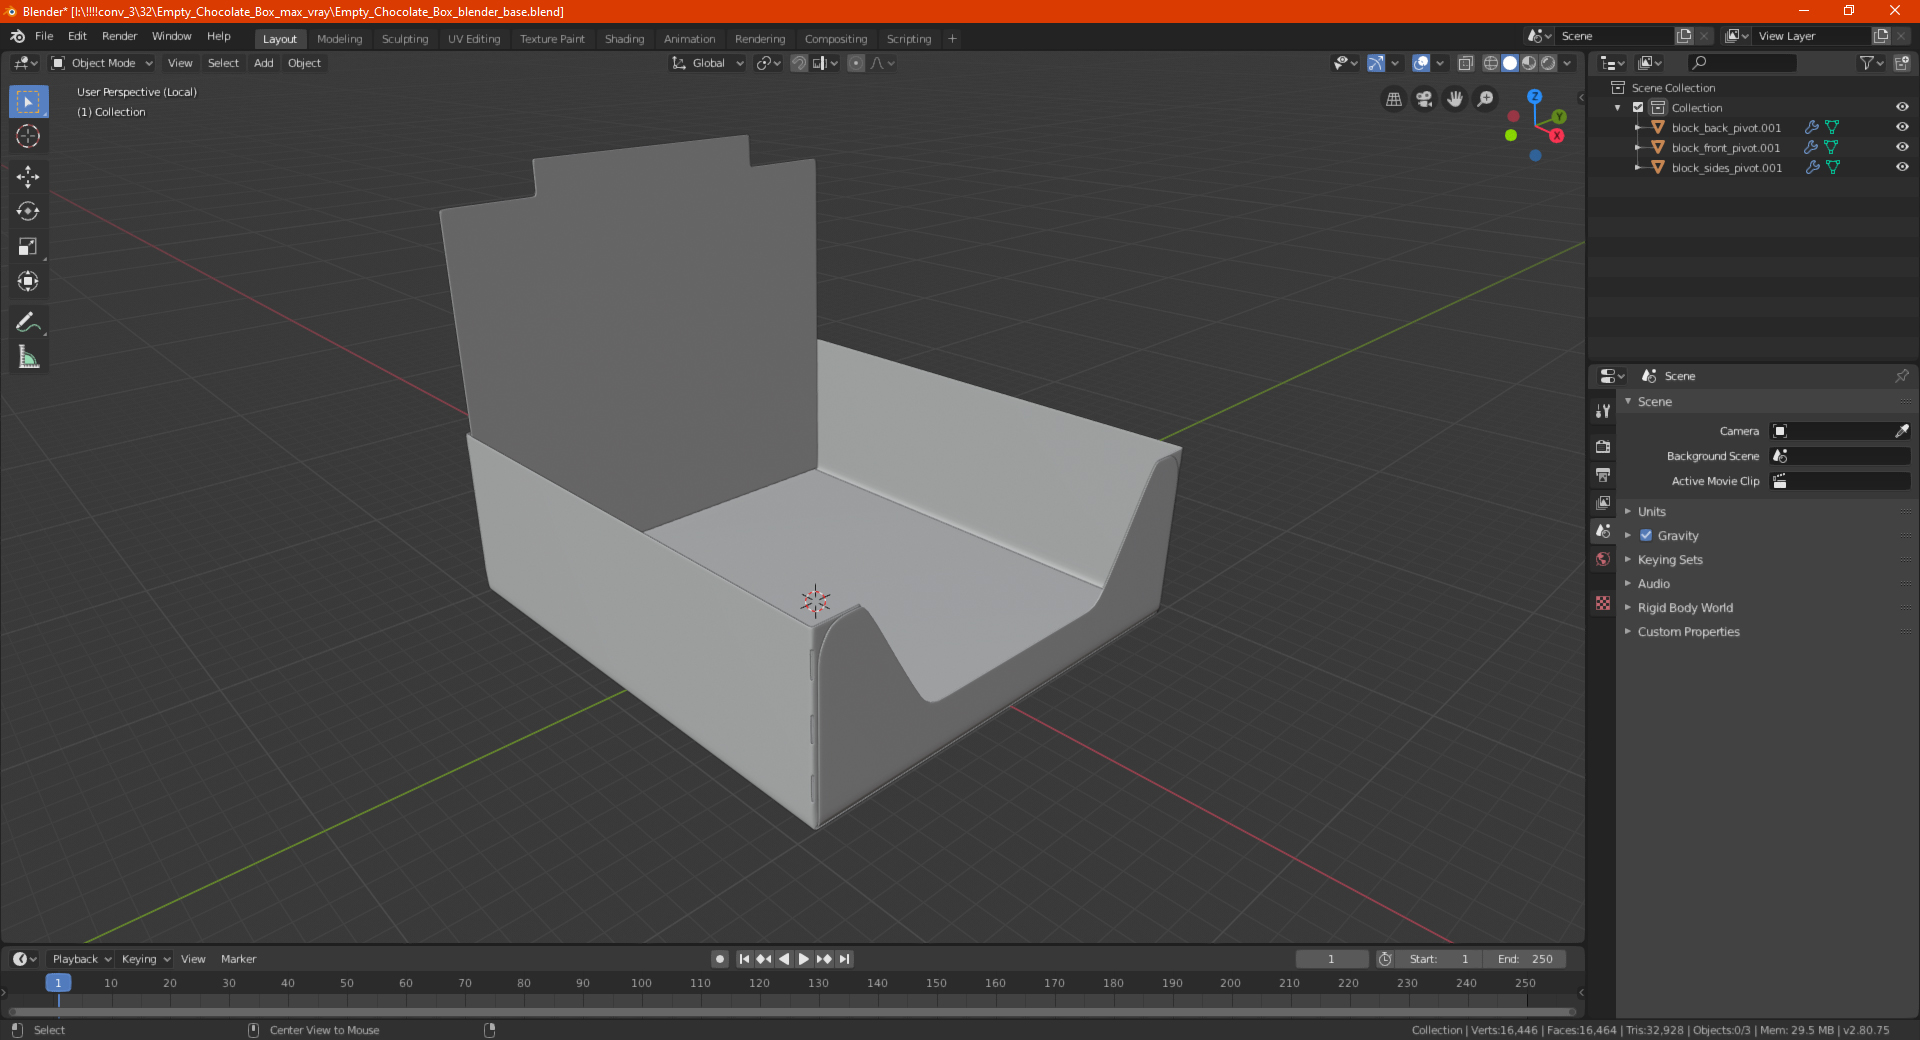Screen dimensions: 1920x1040
Task: Click the End frame field
Action: [x=1525, y=959]
